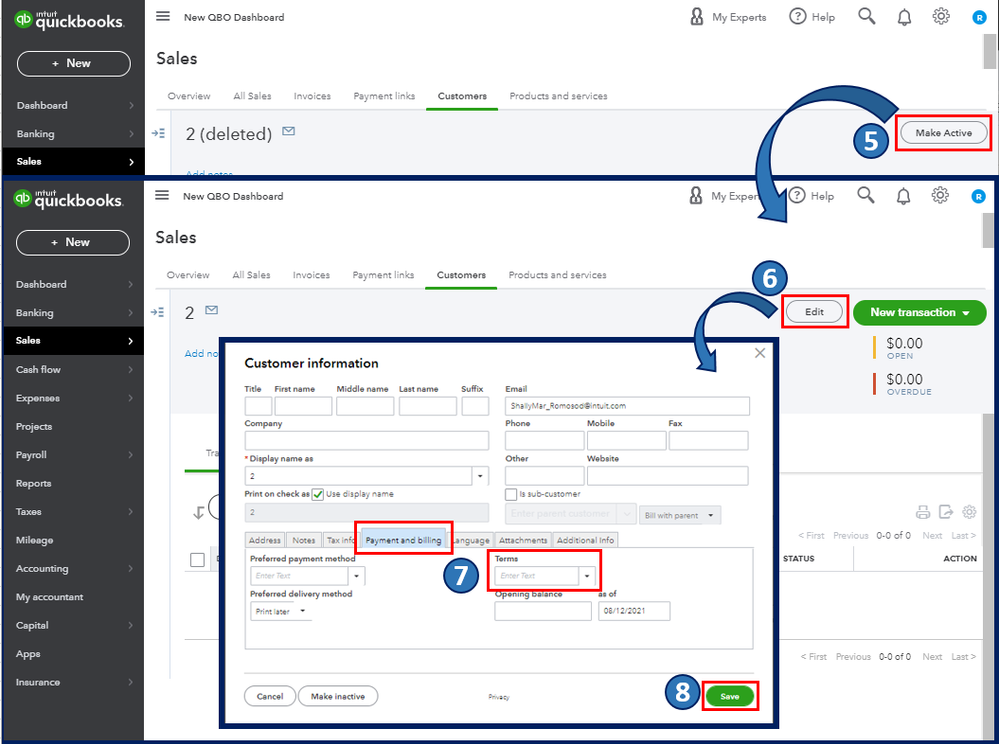Expand Insurance in the sidebar
Image resolution: width=999 pixels, height=744 pixels.
(x=74, y=682)
